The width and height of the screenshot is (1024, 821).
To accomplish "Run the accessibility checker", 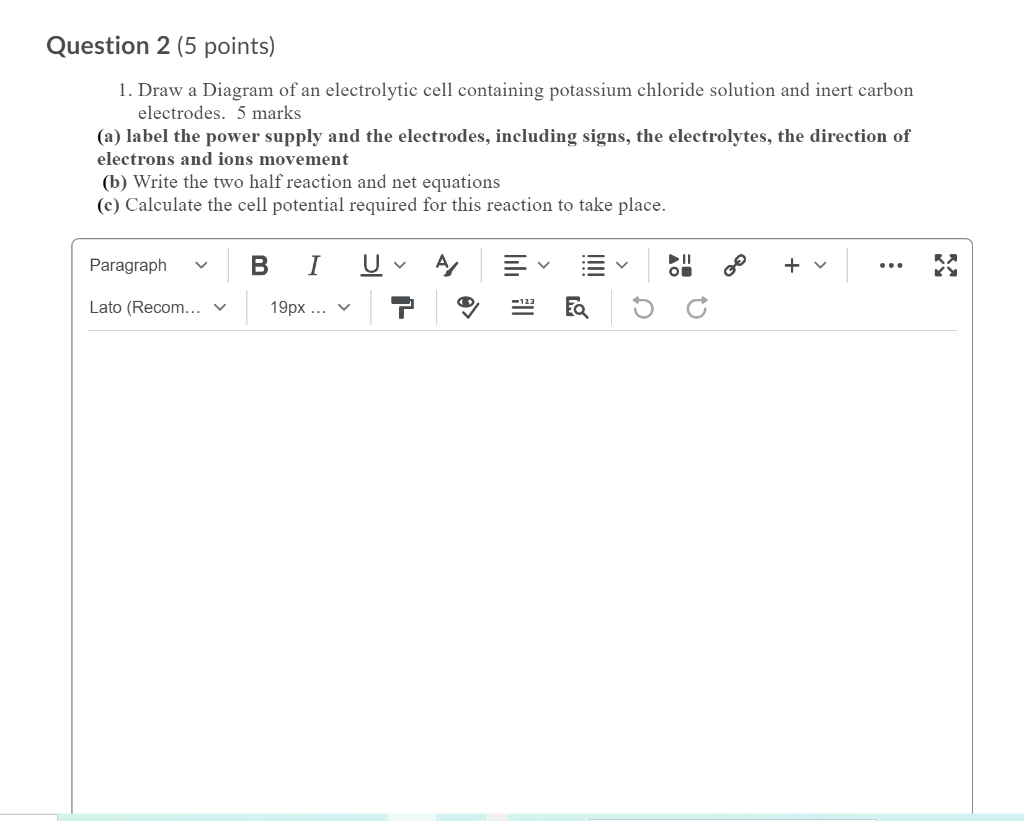I will point(468,307).
